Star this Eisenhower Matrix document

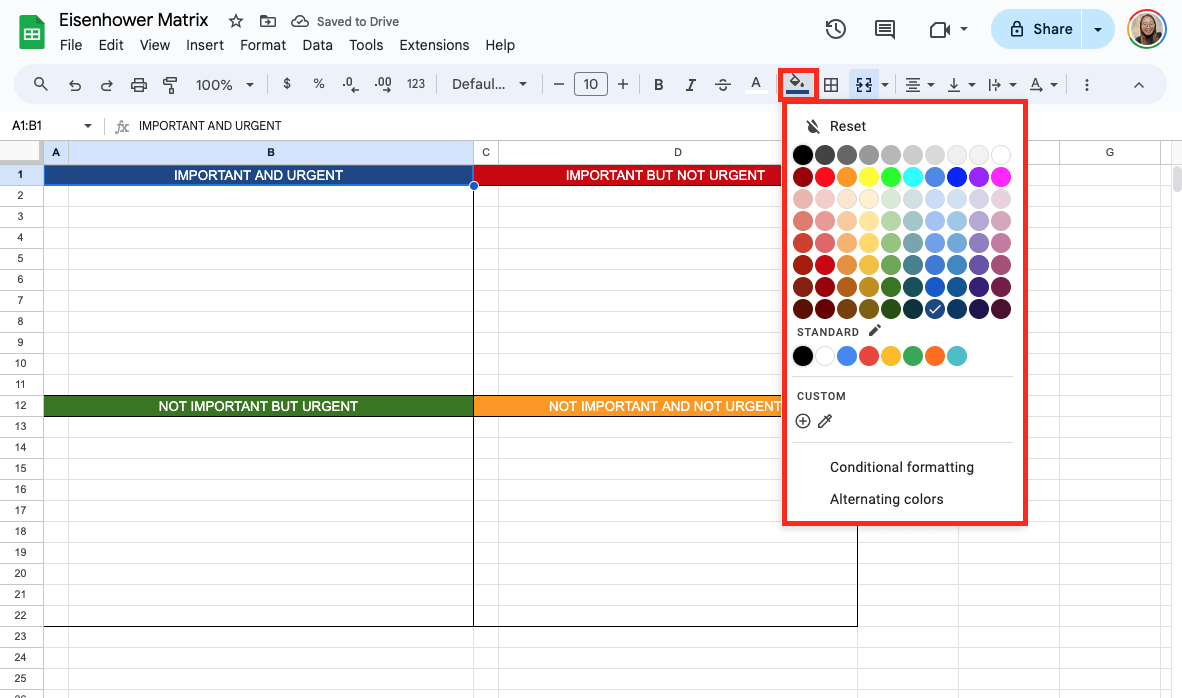pos(235,21)
